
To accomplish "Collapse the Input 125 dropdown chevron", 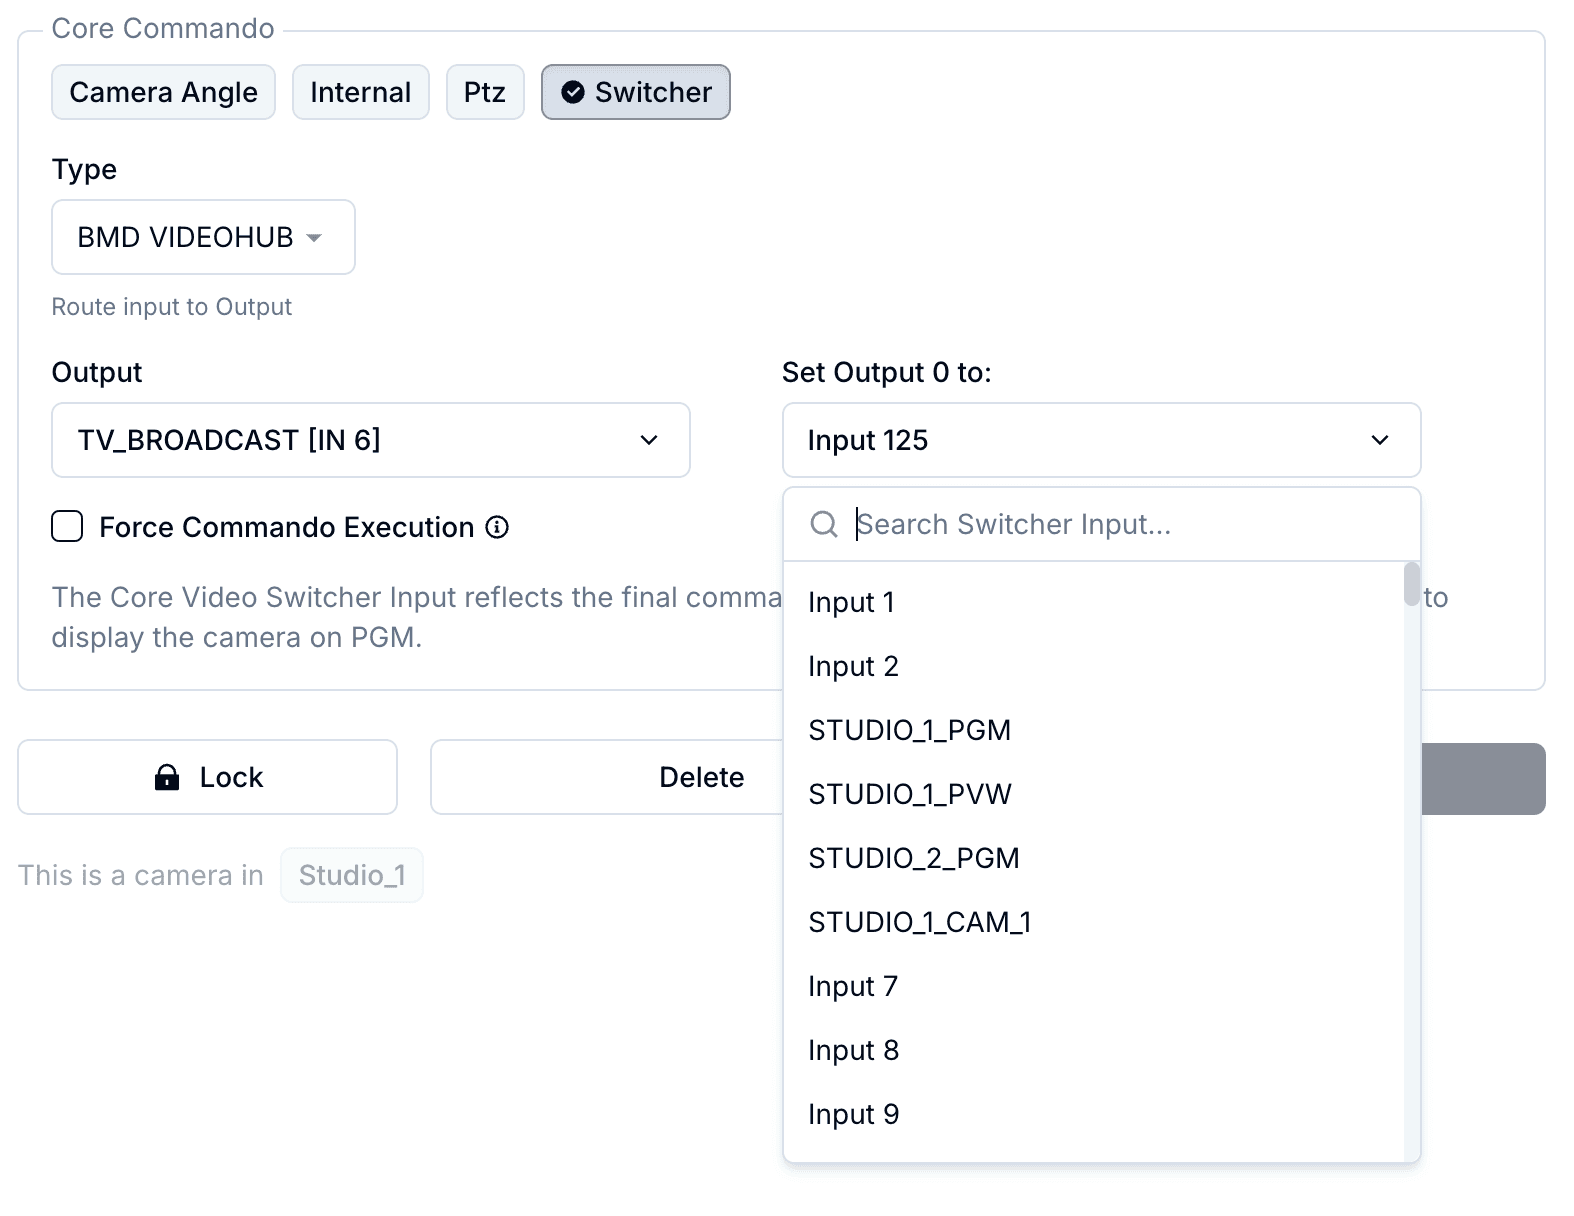I will tap(1380, 440).
